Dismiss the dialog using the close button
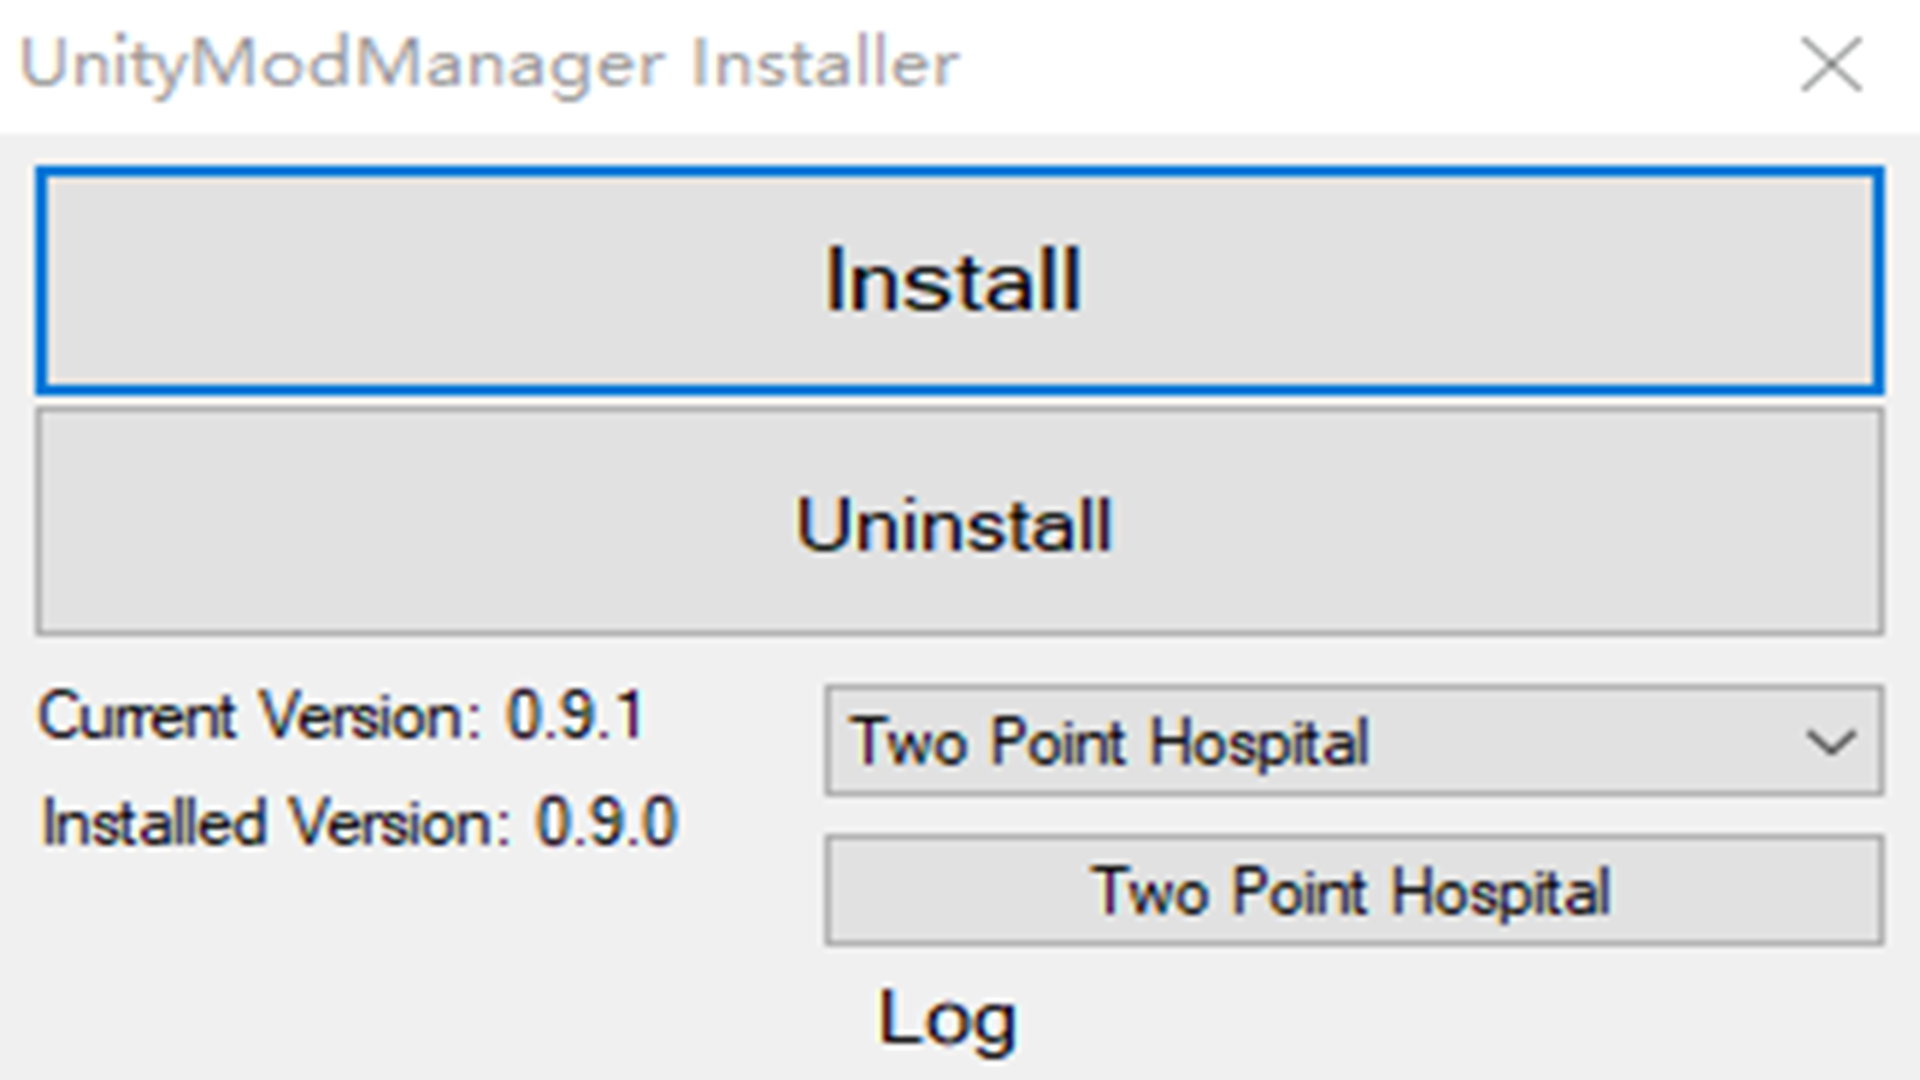This screenshot has width=1920, height=1080. click(x=1830, y=65)
